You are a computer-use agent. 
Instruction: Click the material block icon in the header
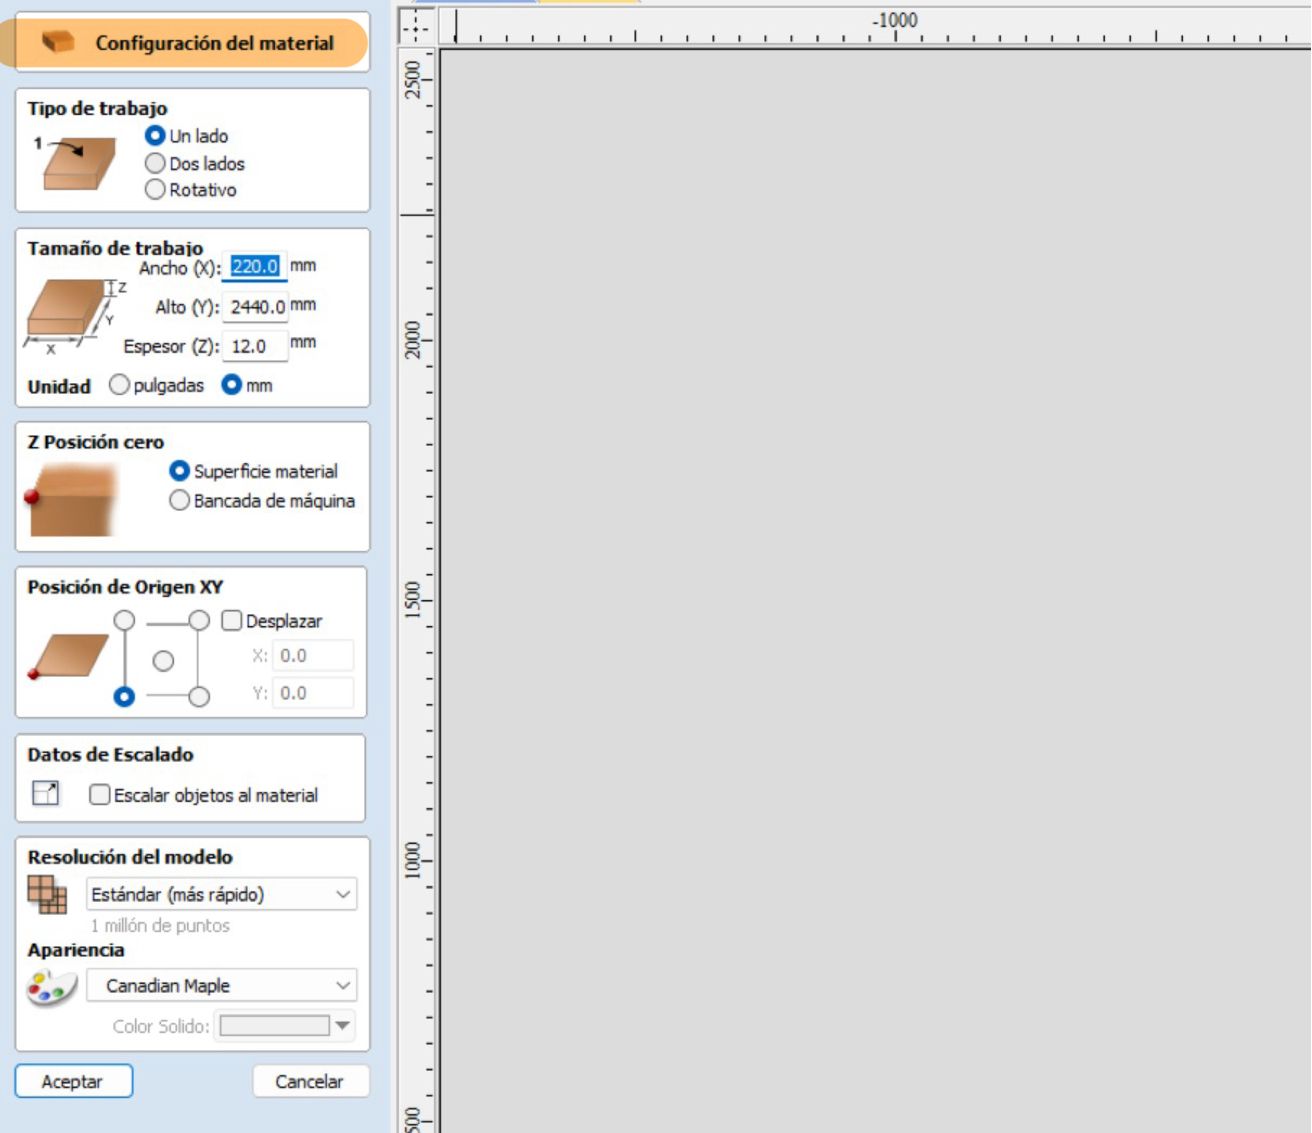click(58, 41)
